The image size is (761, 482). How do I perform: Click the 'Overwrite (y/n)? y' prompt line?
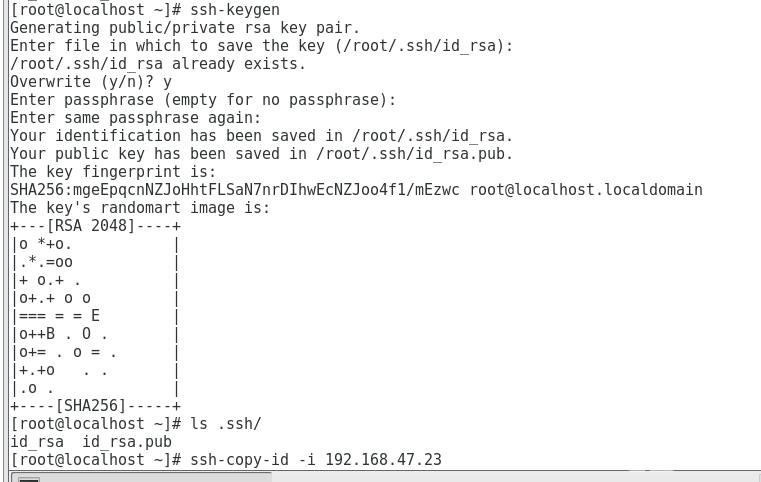(x=91, y=82)
